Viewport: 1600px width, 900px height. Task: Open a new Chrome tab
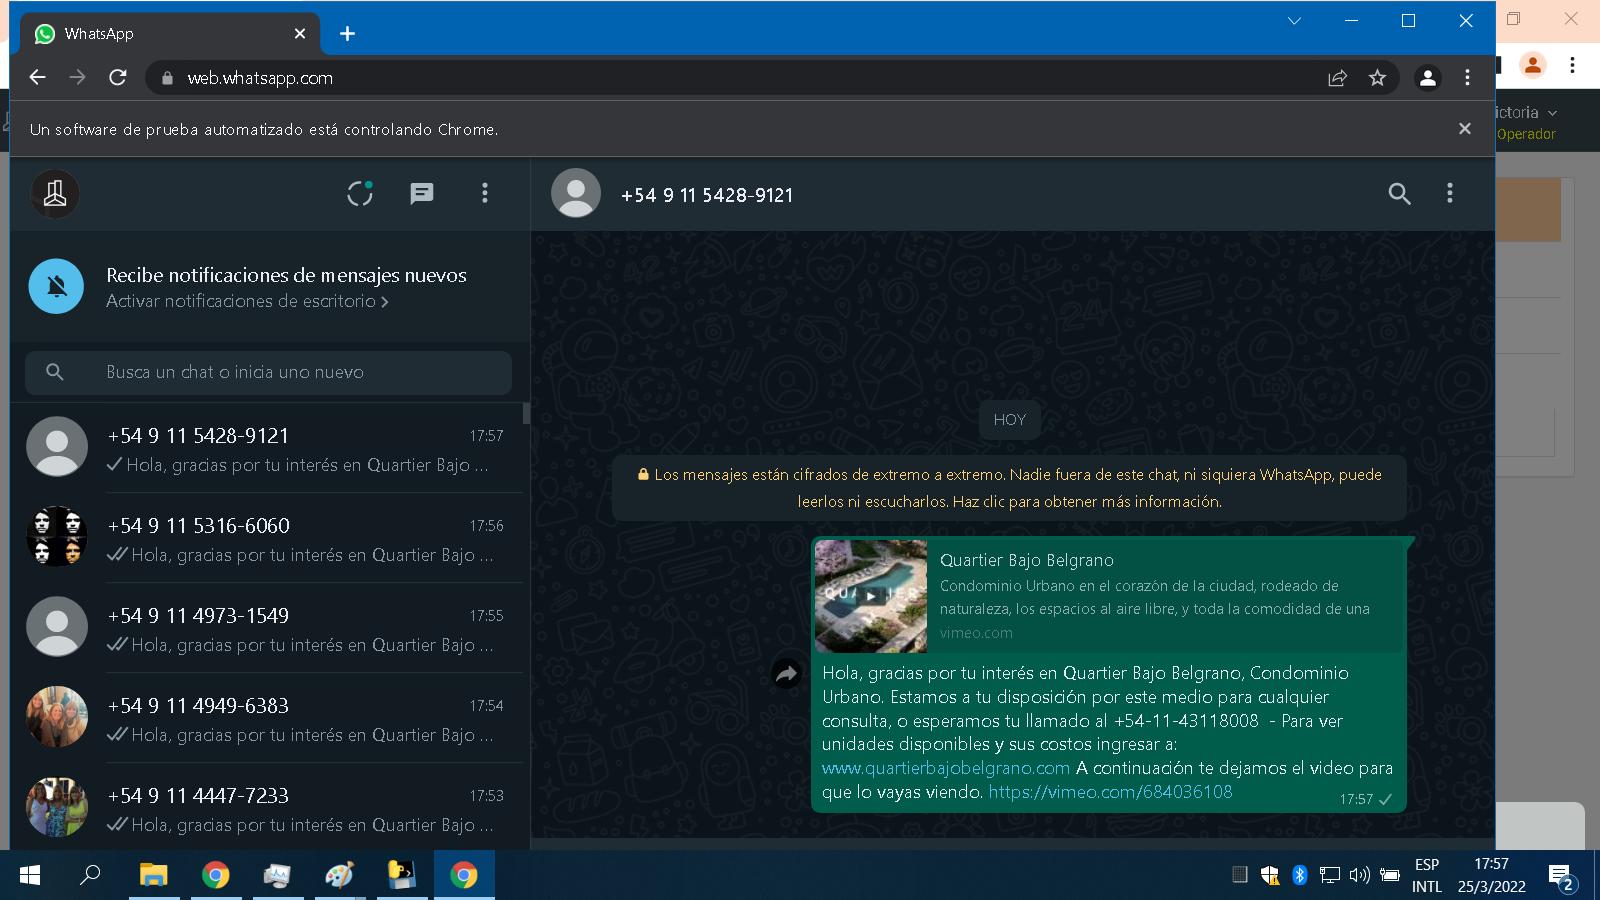point(347,33)
